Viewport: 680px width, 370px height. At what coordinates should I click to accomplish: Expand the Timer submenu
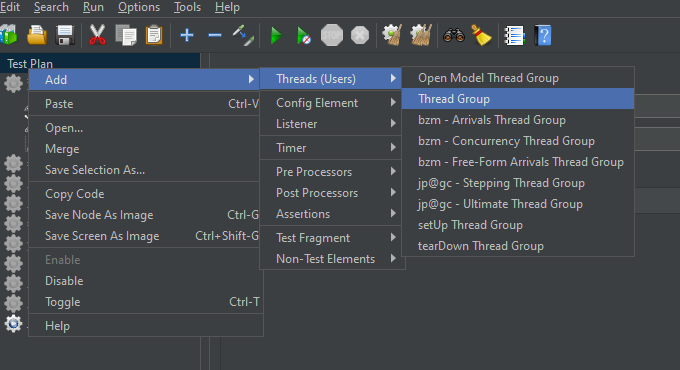[331, 148]
